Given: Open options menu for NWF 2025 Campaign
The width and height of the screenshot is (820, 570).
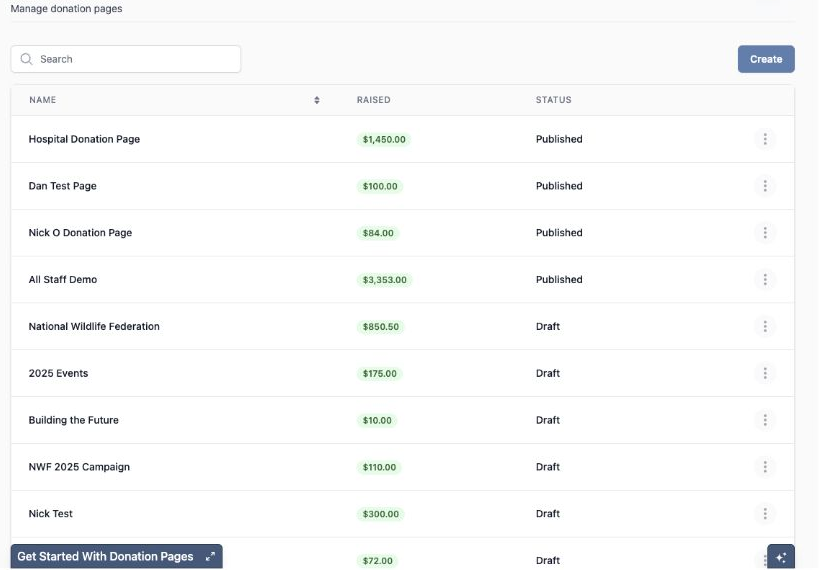Looking at the screenshot, I should tap(765, 467).
